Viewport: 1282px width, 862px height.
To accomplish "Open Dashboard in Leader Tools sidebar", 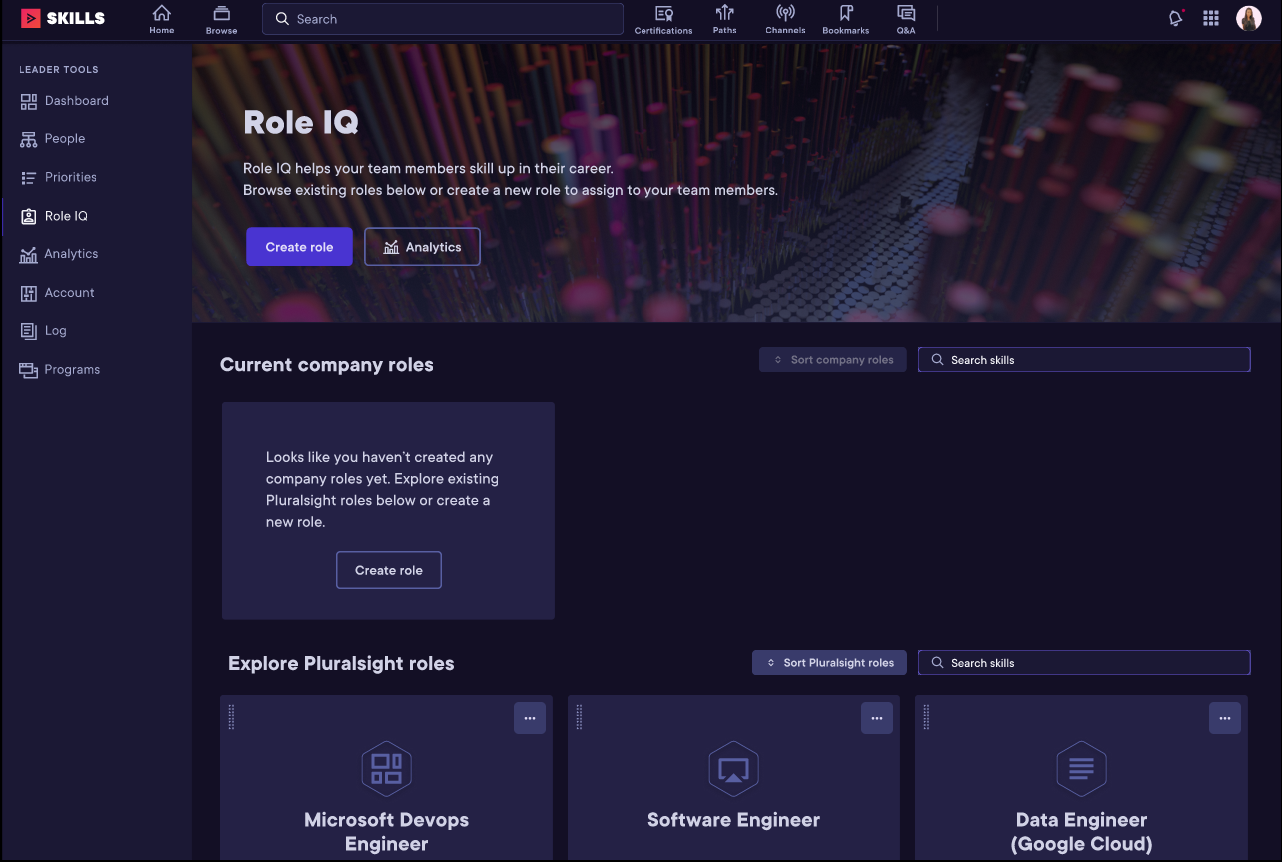I will click(64, 101).
